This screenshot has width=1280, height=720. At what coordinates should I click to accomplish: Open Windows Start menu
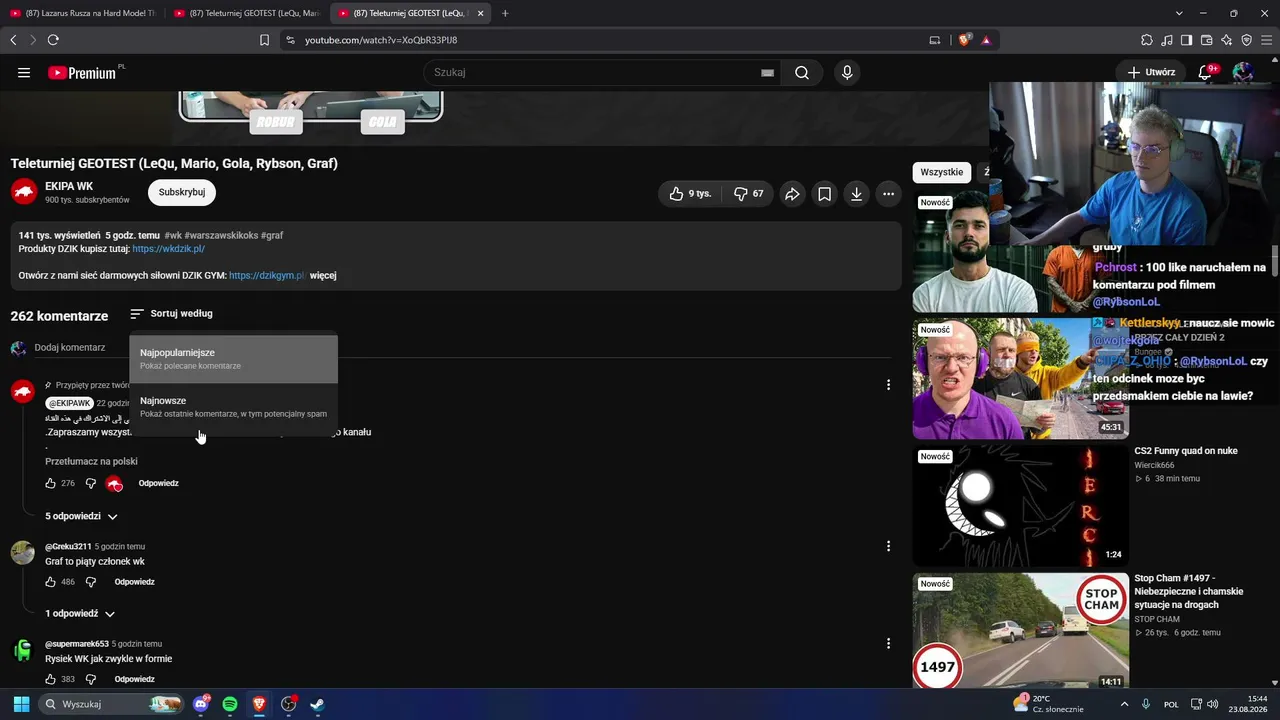(21, 704)
